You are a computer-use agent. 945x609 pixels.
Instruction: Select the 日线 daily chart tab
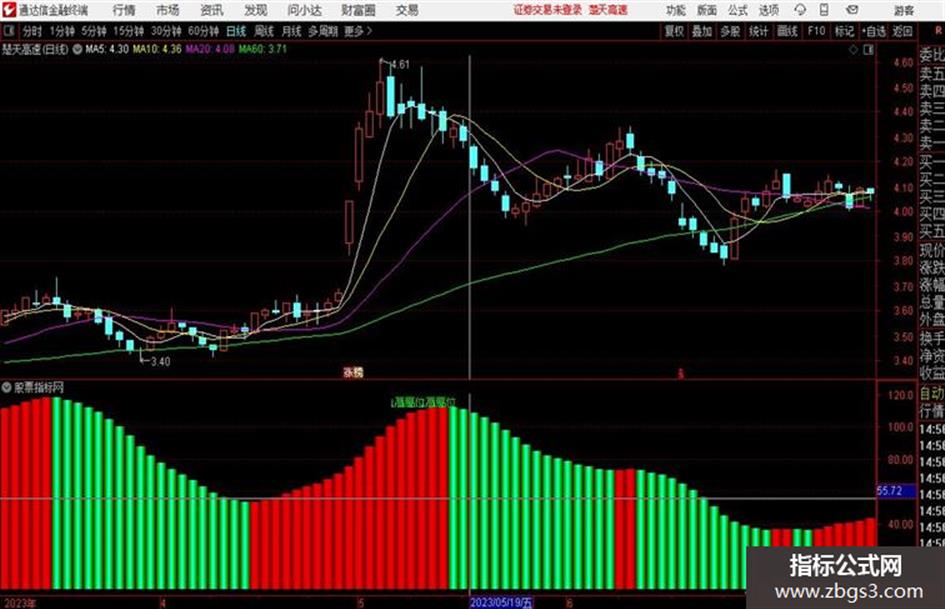pos(236,31)
